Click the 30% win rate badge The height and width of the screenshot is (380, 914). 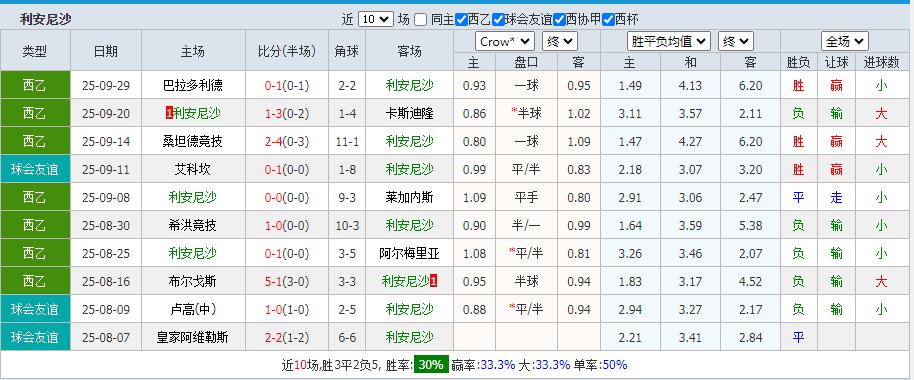point(431,365)
